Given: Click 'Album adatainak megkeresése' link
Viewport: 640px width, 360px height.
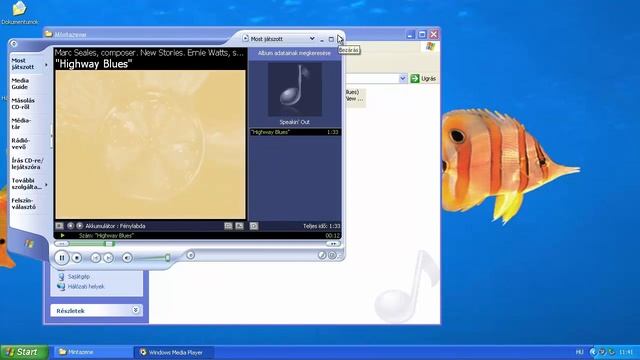Looking at the screenshot, I should 294,53.
